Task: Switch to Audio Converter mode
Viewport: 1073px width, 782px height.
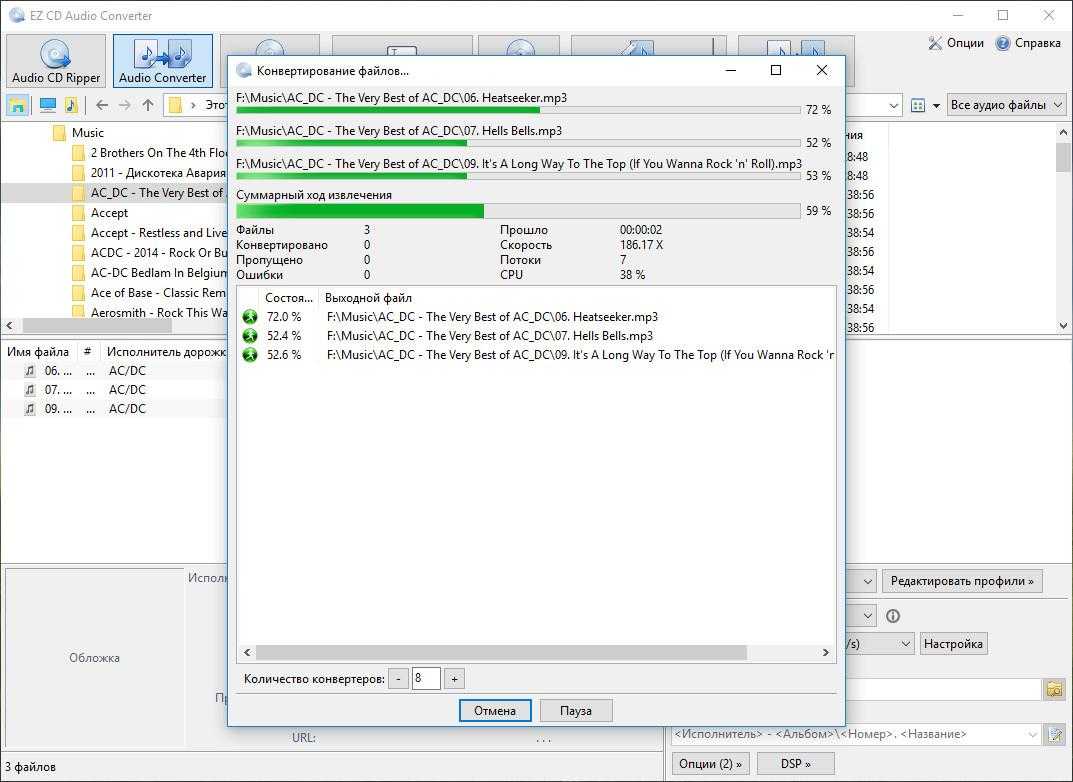Action: click(x=162, y=61)
